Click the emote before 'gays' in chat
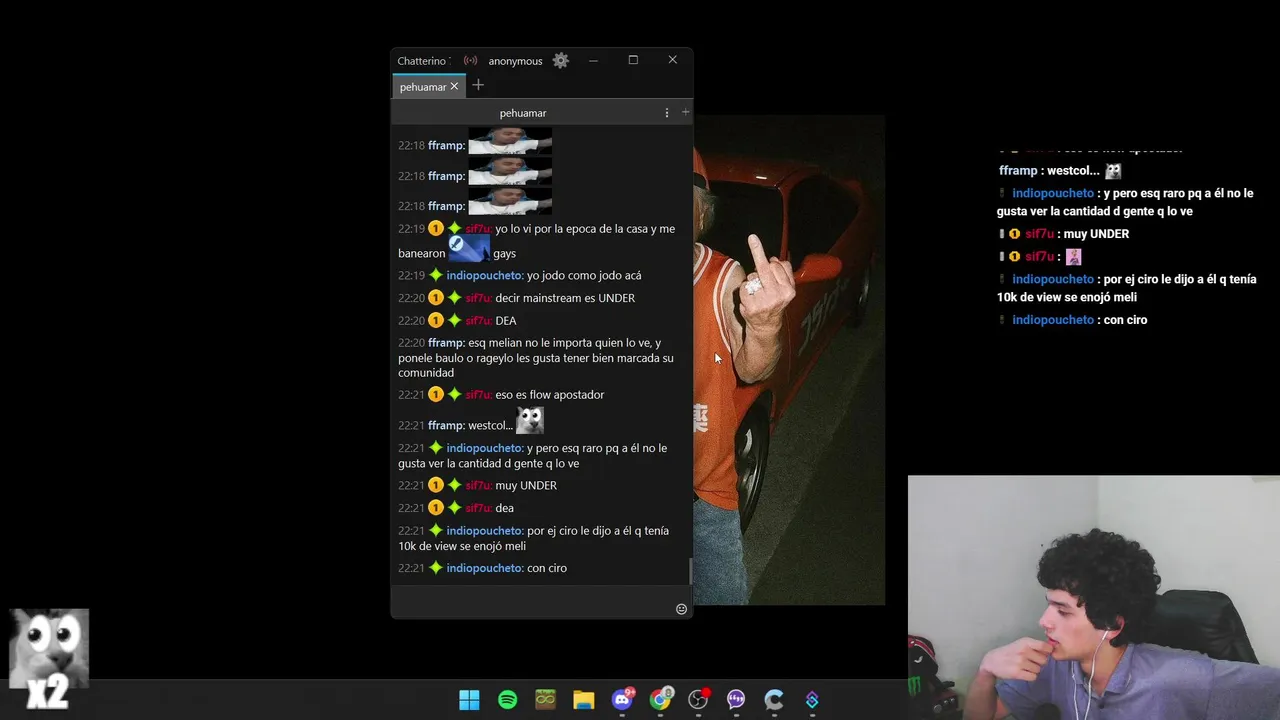Screen dimensions: 1280x720 coord(469,247)
